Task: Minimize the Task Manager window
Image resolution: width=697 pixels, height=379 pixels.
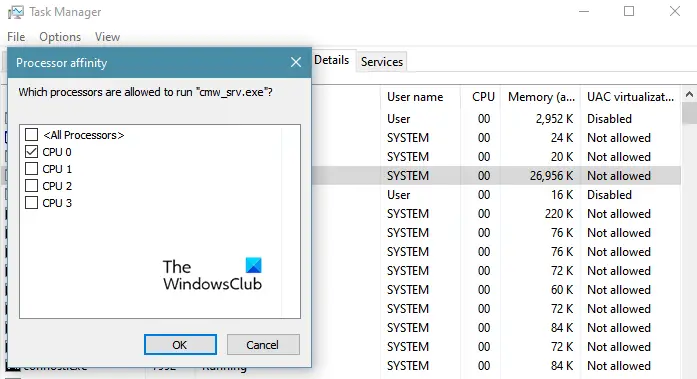Action: click(584, 11)
